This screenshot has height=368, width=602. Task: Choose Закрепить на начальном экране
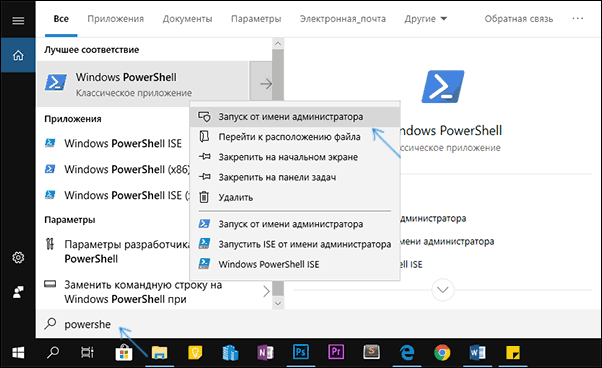click(295, 157)
